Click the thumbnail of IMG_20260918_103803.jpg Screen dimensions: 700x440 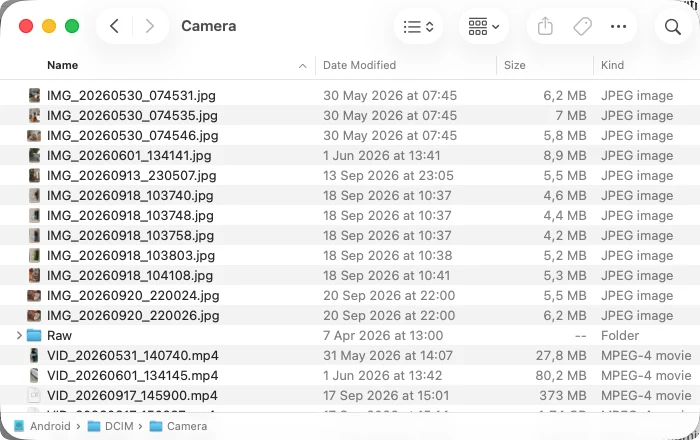coord(34,255)
